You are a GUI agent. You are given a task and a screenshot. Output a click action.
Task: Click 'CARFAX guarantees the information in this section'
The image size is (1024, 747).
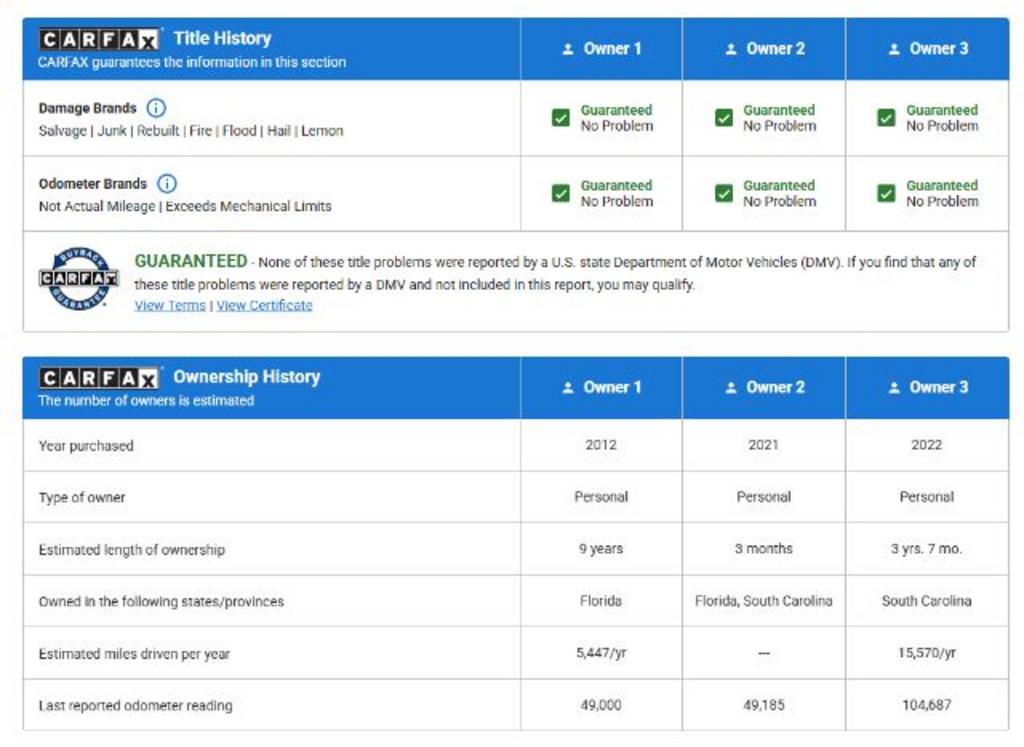click(192, 62)
